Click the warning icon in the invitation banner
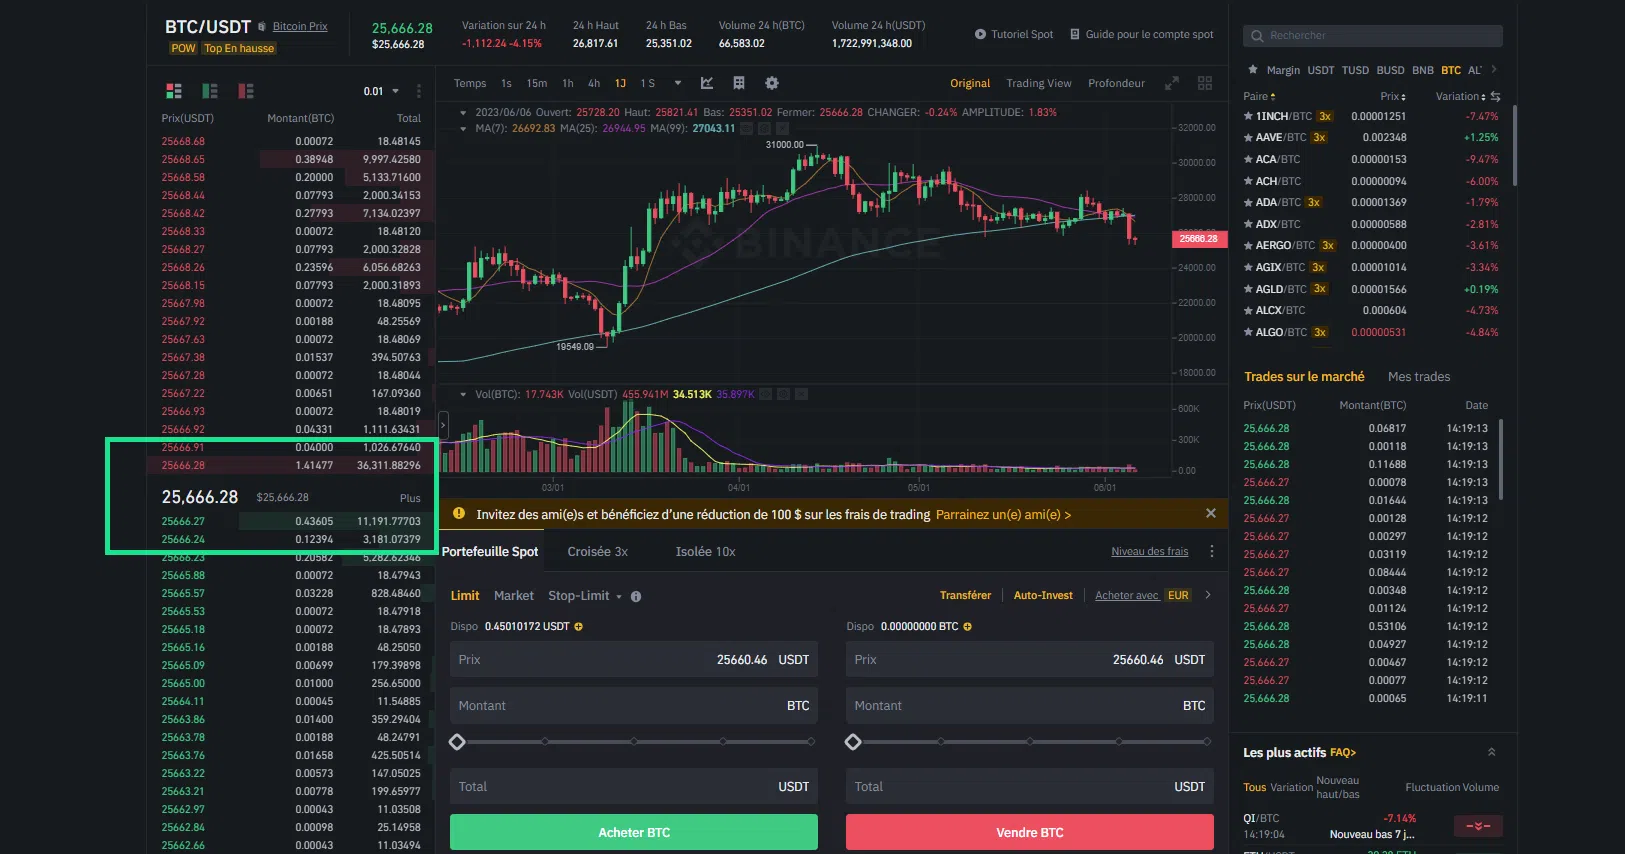The height and width of the screenshot is (854, 1625). (x=459, y=513)
